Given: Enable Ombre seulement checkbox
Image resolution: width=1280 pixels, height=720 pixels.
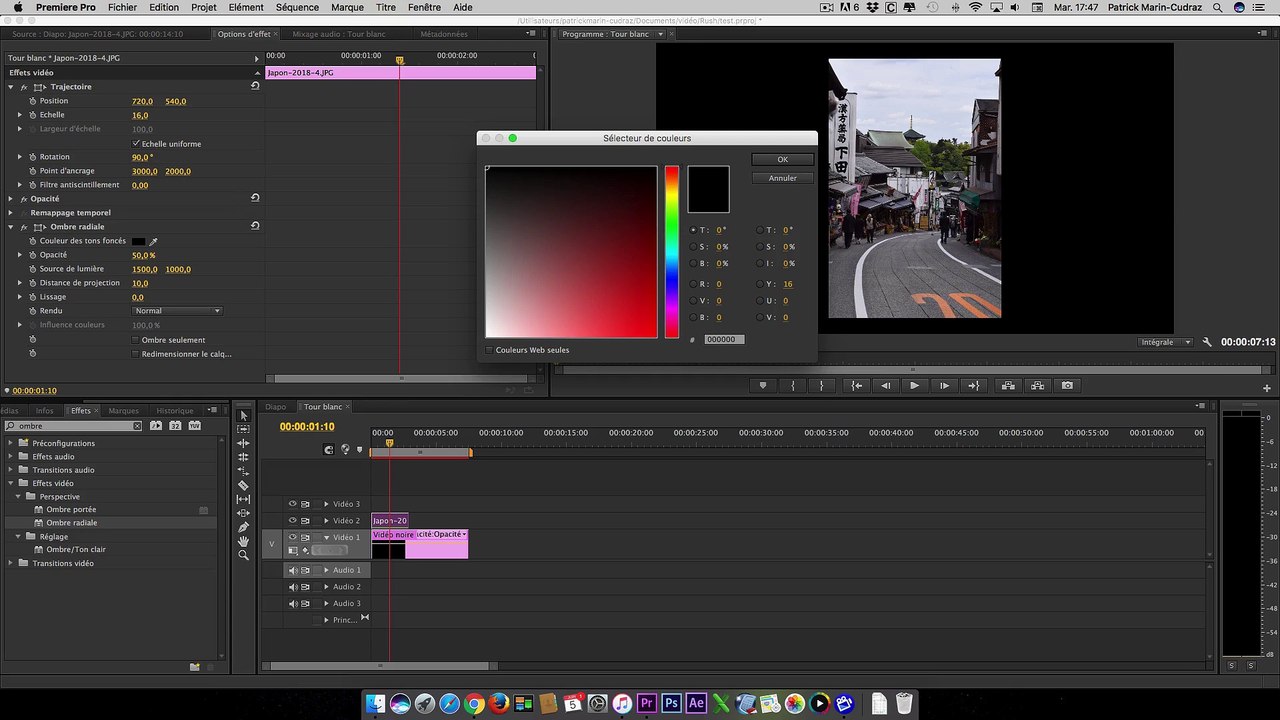Looking at the screenshot, I should click(136, 340).
